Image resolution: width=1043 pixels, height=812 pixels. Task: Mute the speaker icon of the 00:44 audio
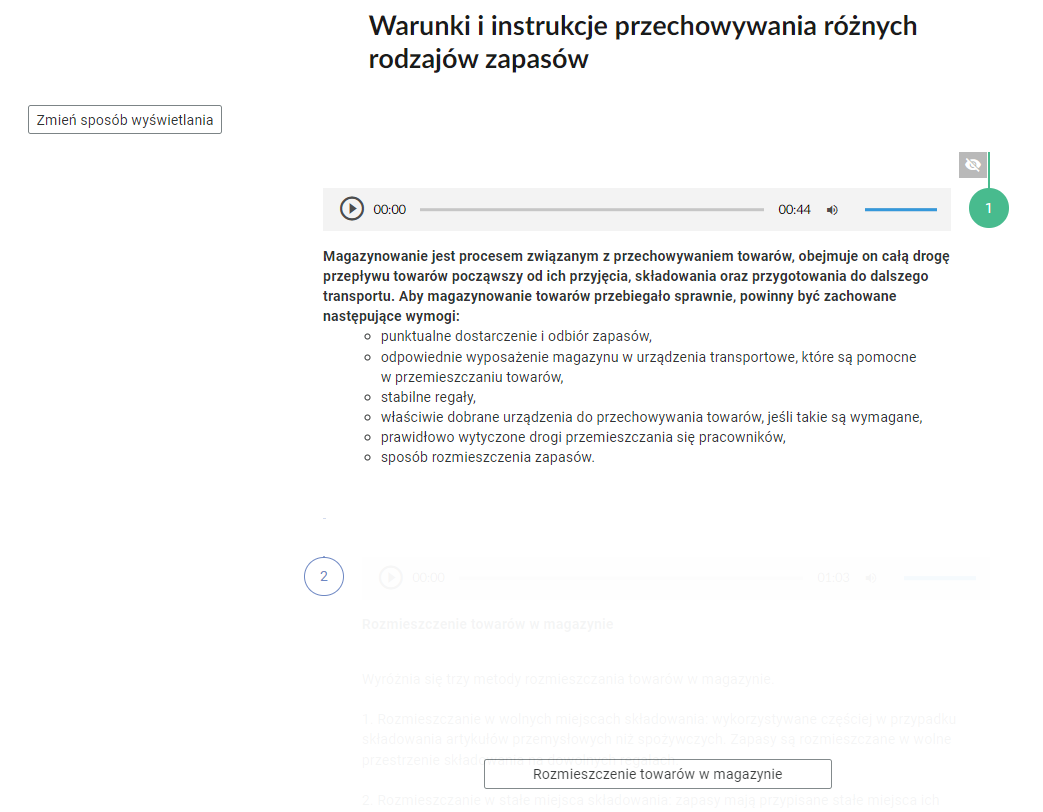point(832,209)
